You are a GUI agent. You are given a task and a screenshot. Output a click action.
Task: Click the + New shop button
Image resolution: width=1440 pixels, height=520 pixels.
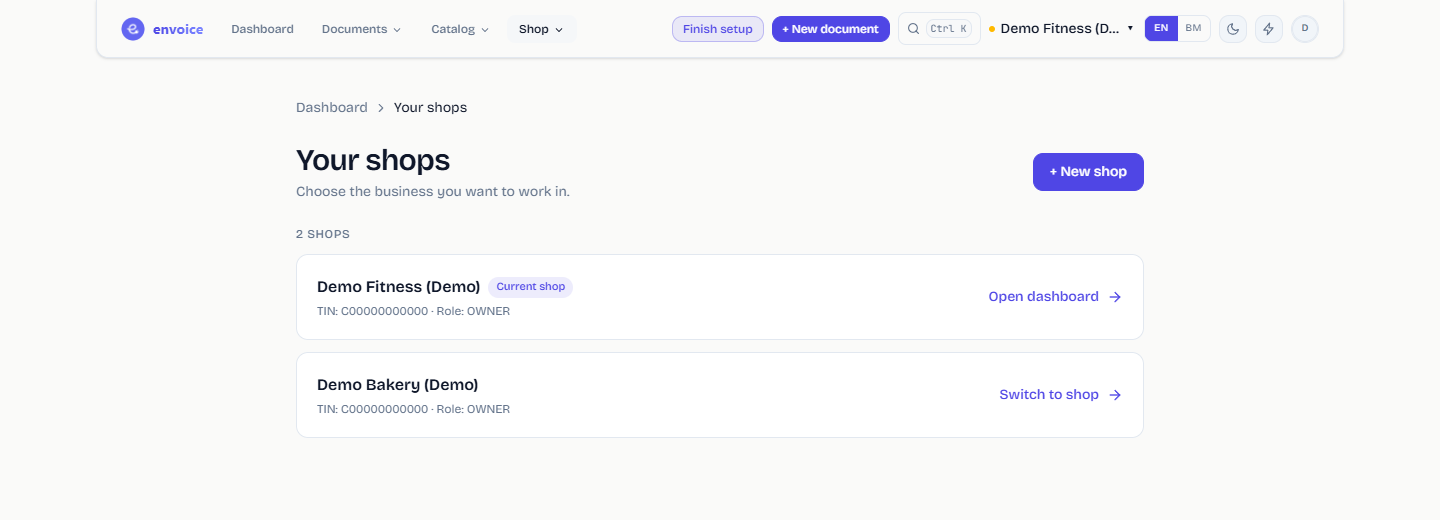click(1088, 172)
